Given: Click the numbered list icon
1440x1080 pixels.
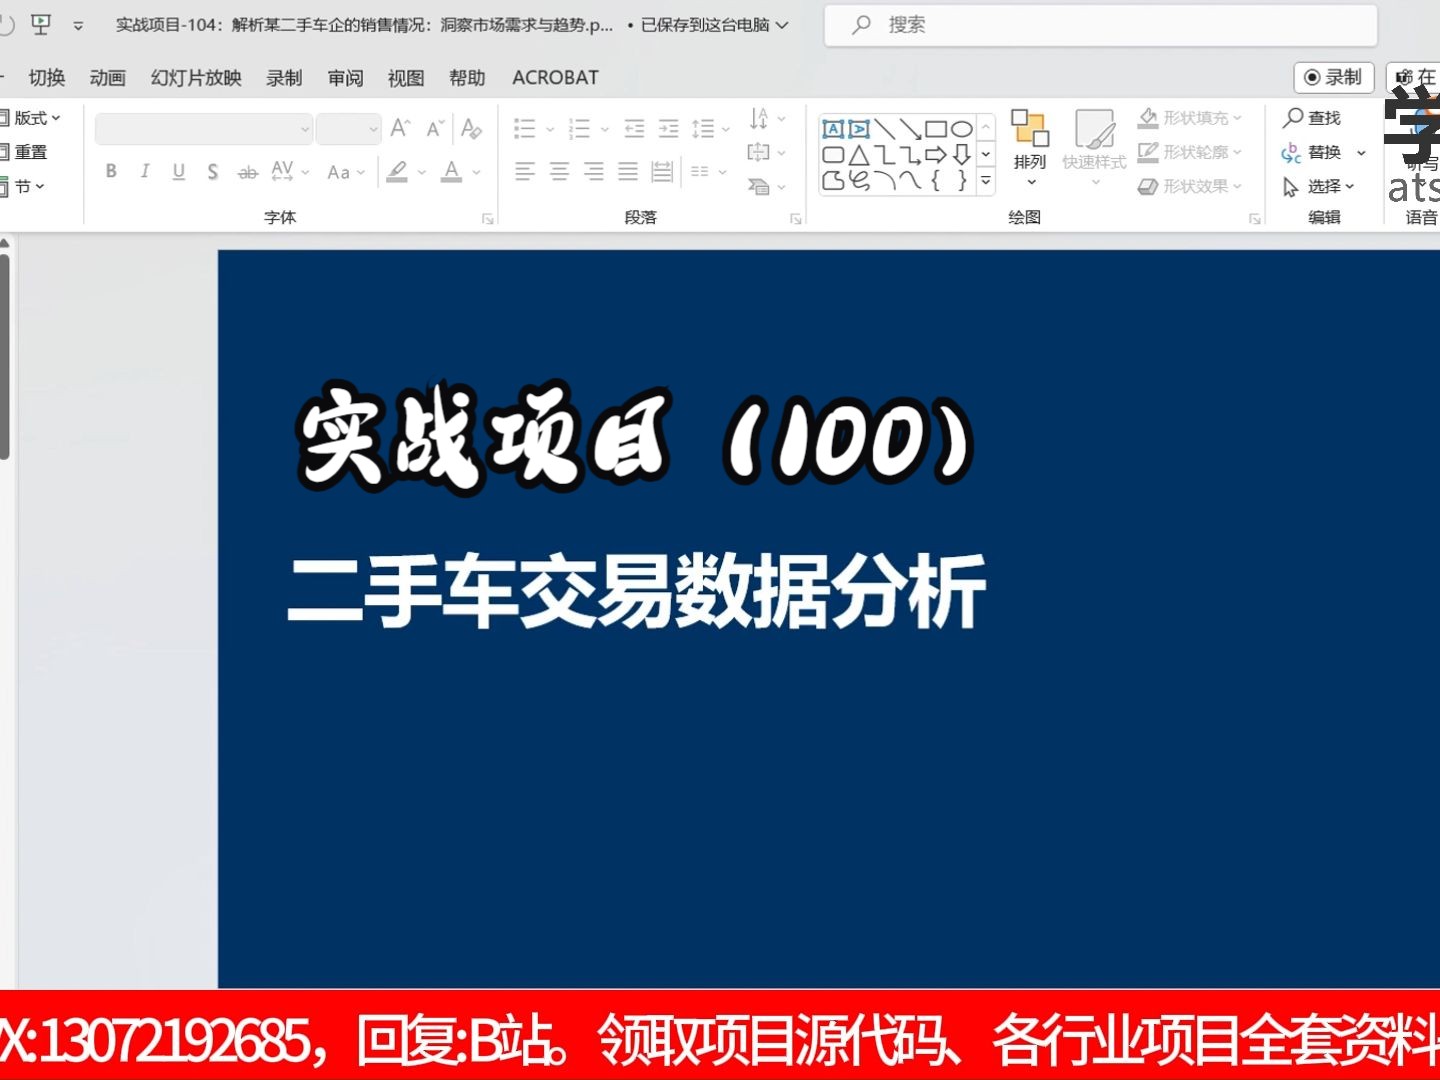Looking at the screenshot, I should pos(579,128).
